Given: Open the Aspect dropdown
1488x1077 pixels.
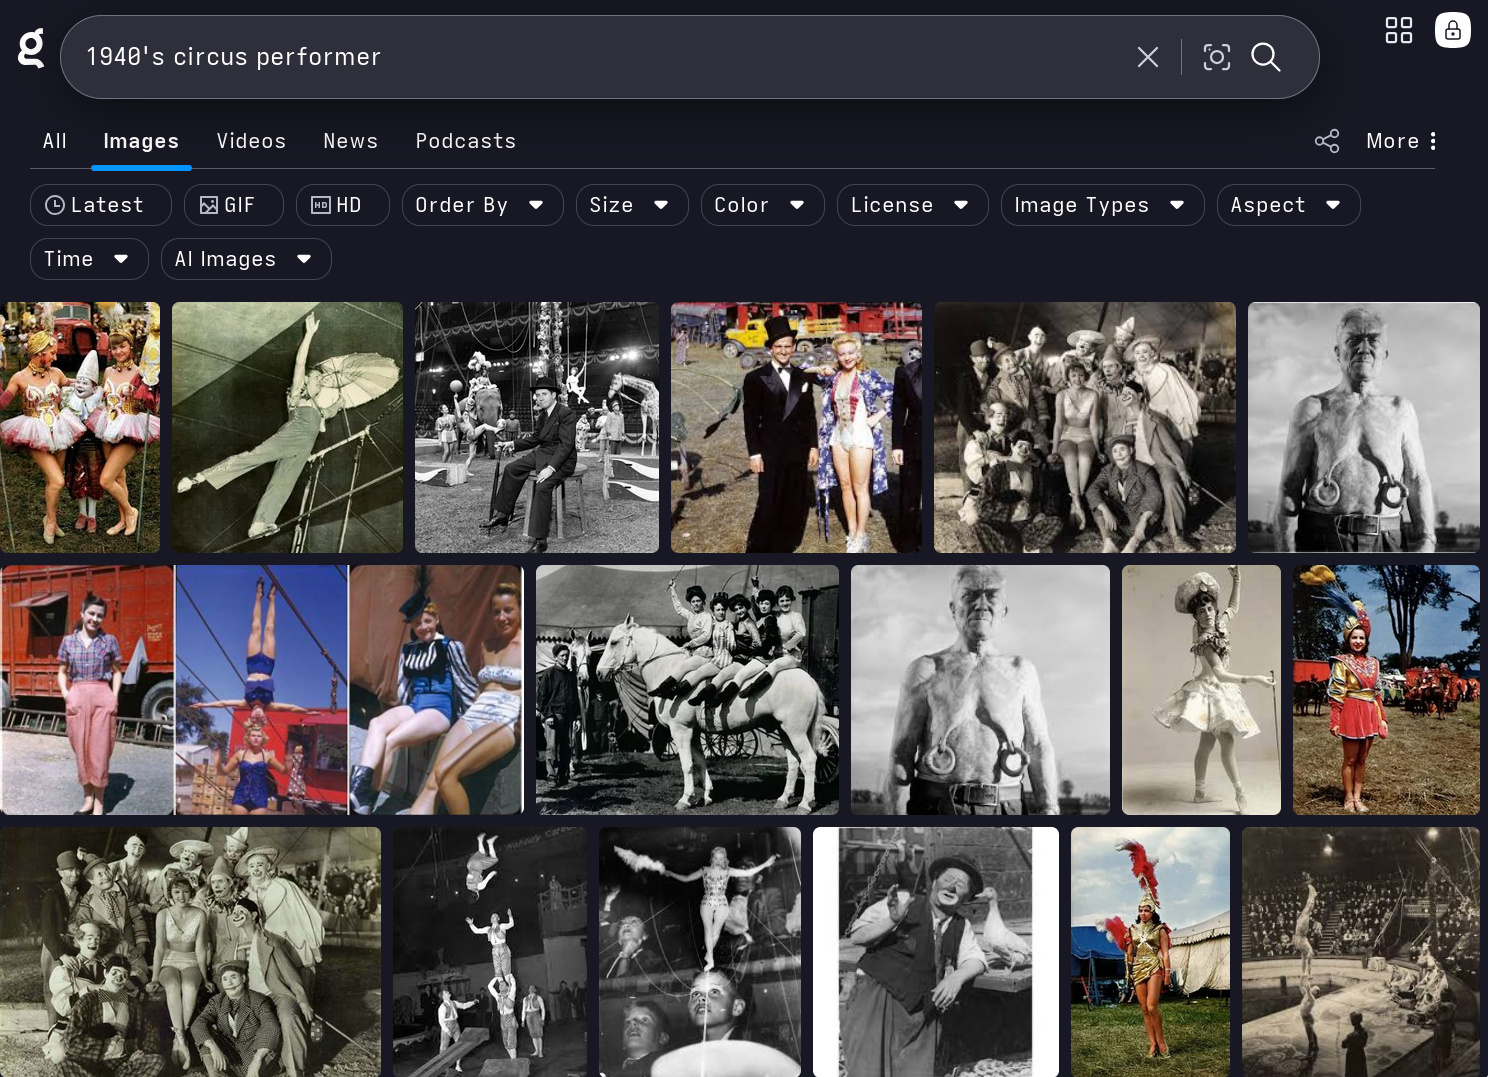Looking at the screenshot, I should coord(1289,205).
